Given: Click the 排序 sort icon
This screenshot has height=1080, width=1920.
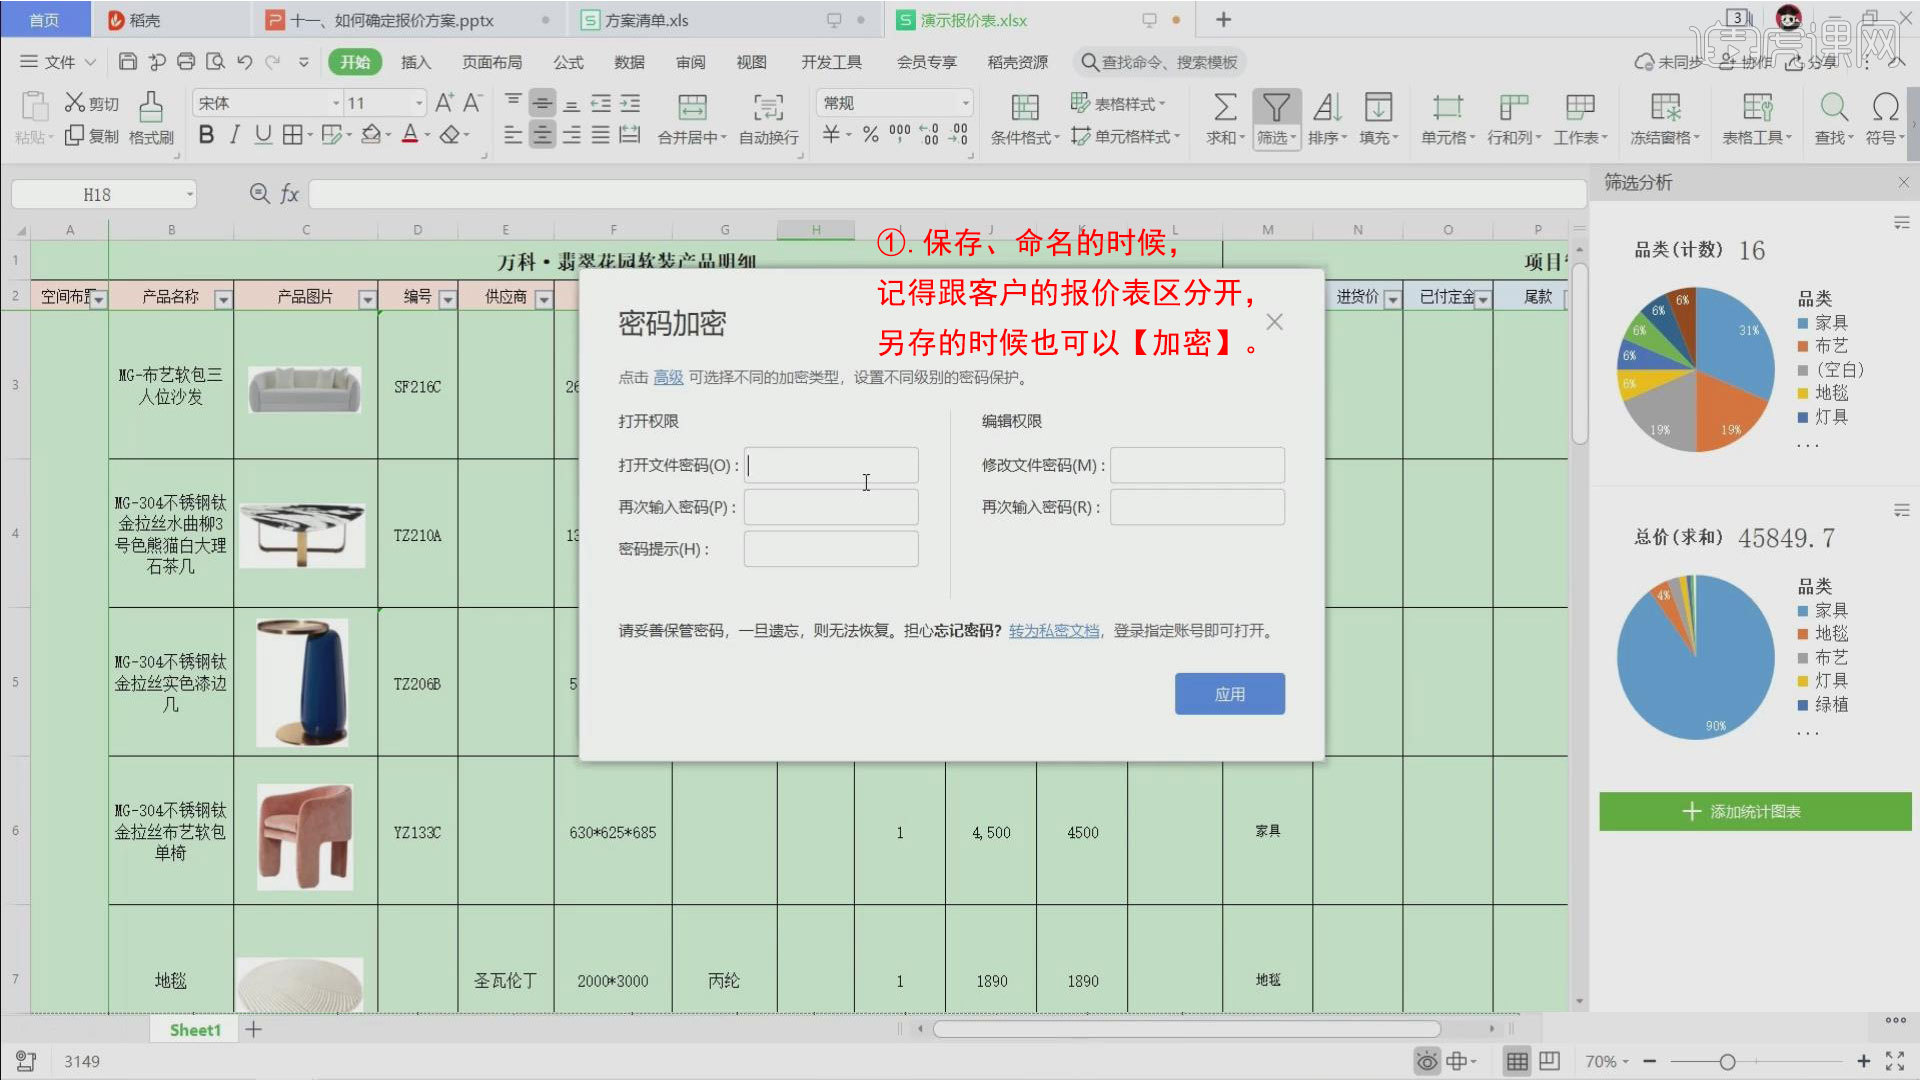Looking at the screenshot, I should tap(1327, 107).
